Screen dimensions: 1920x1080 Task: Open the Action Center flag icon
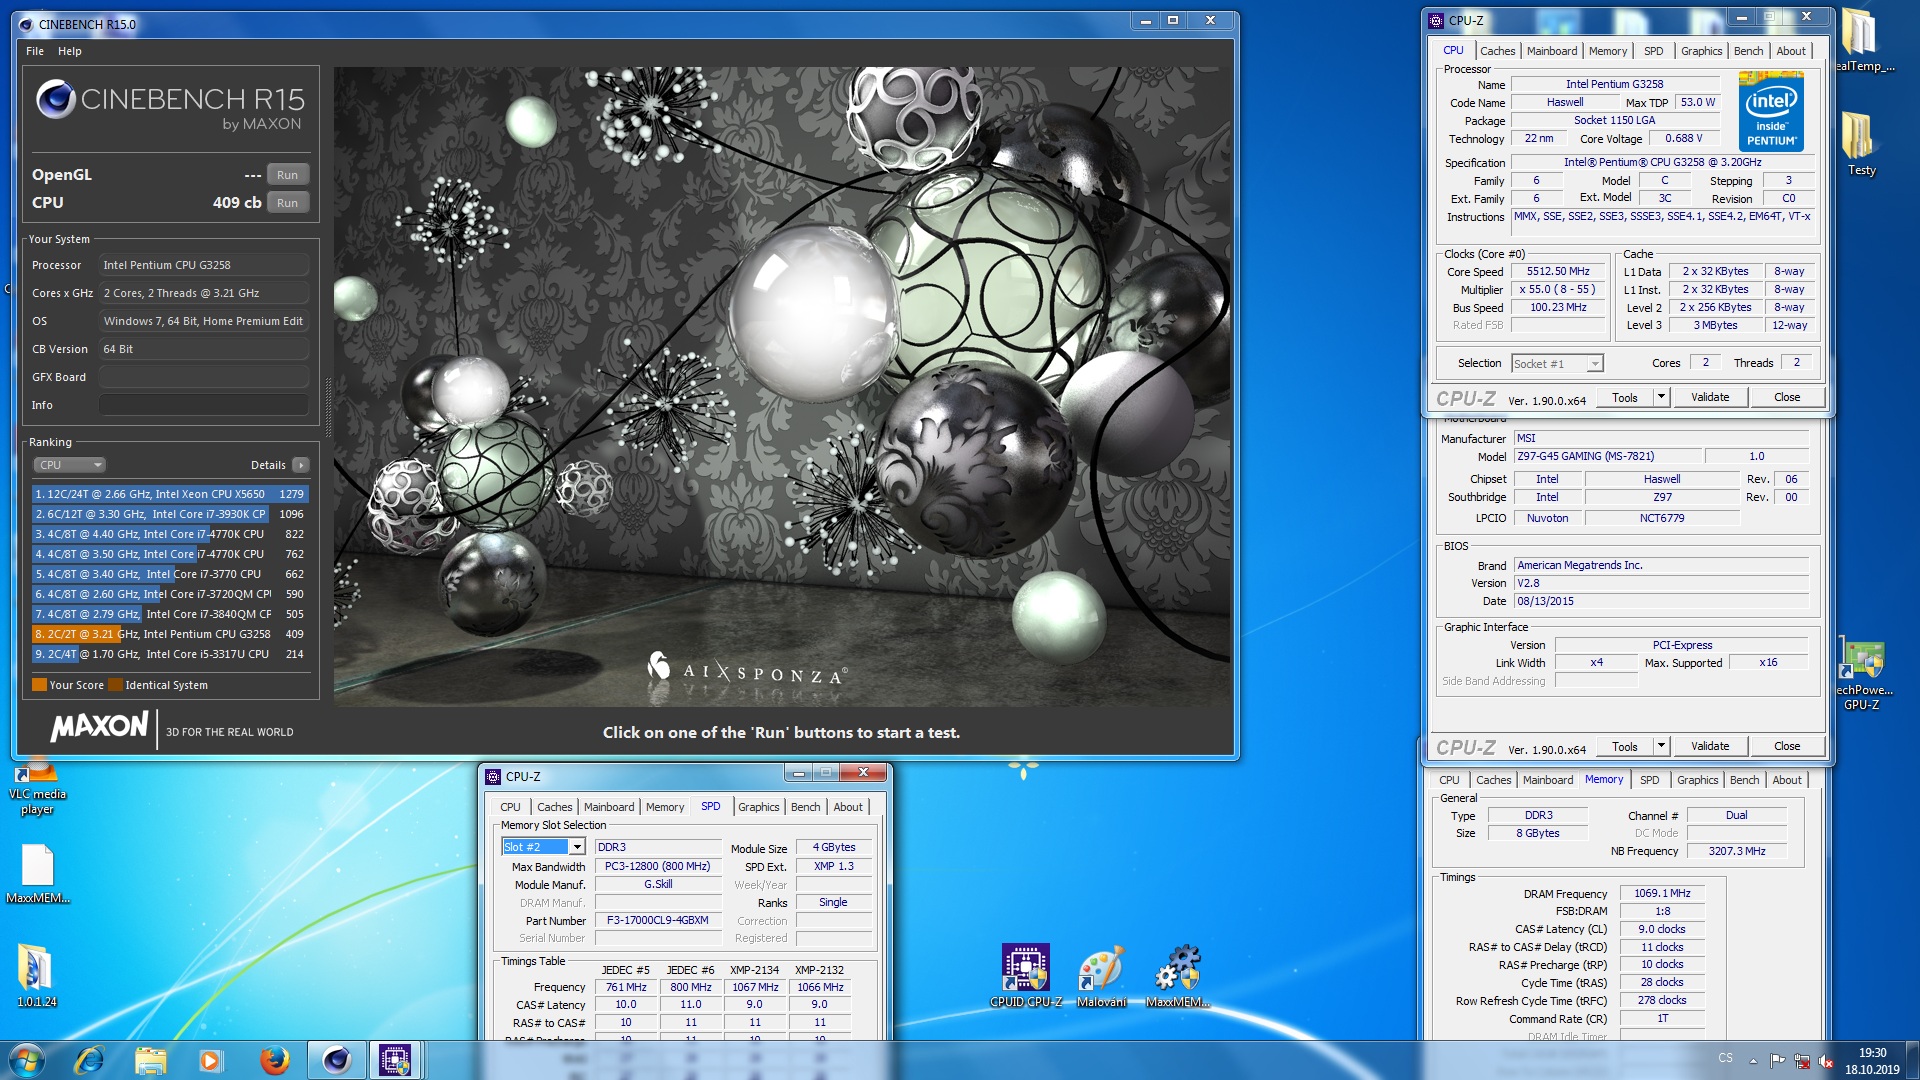click(x=1777, y=1061)
